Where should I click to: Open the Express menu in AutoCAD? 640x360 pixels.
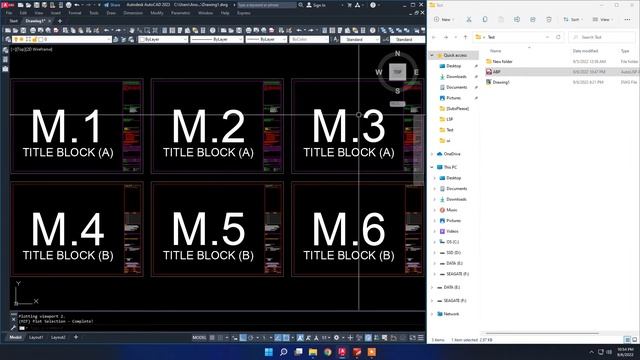[244, 13]
